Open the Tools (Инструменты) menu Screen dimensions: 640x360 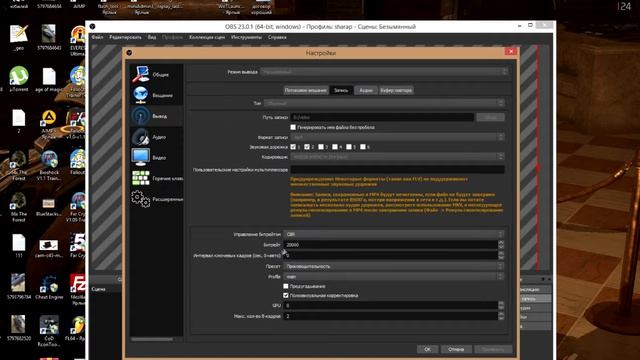click(x=246, y=37)
